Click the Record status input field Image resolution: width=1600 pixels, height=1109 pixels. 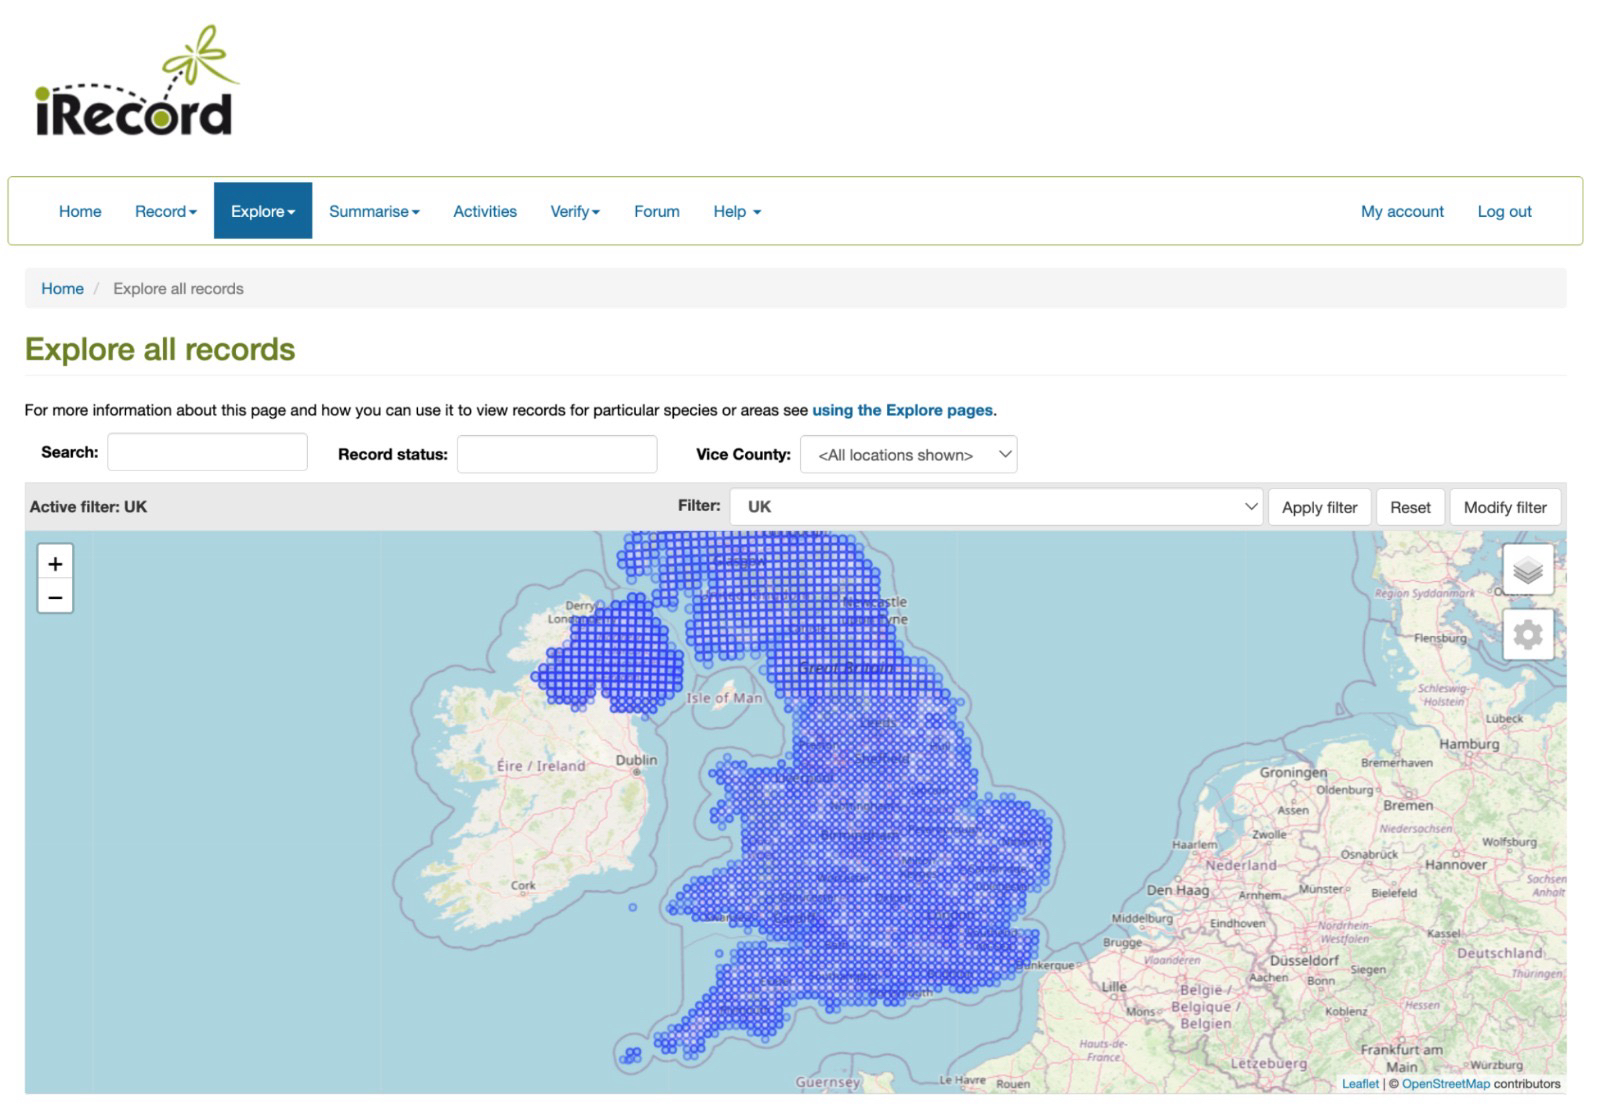tap(557, 454)
